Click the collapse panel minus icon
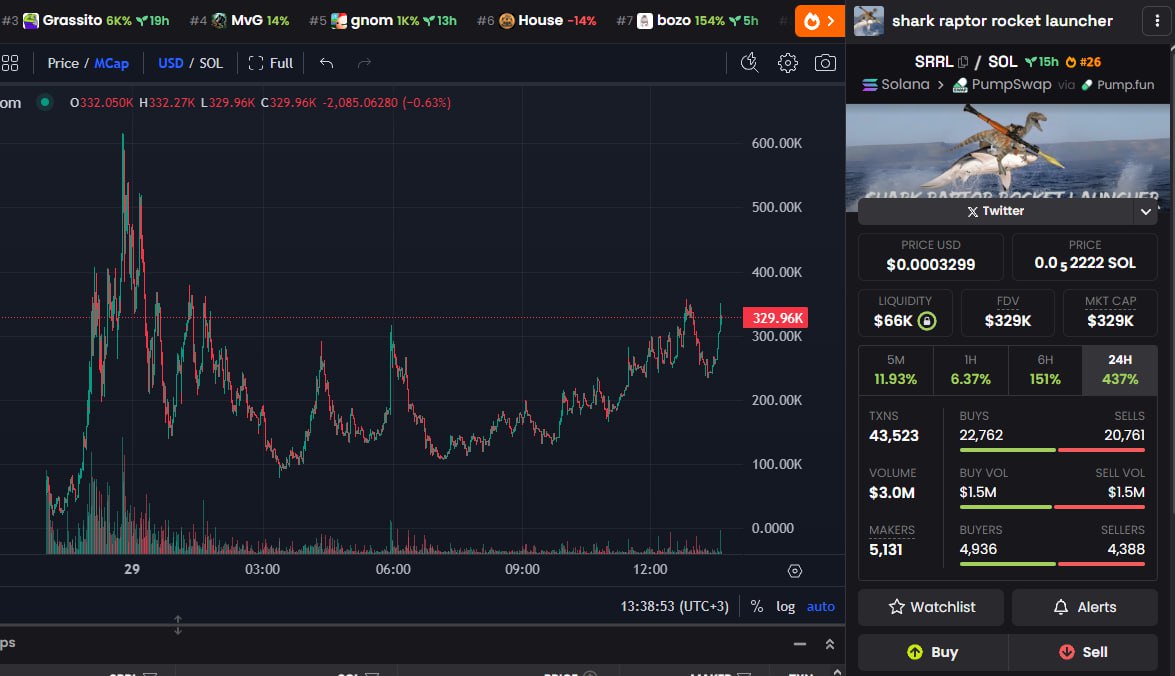The image size is (1175, 676). point(800,645)
